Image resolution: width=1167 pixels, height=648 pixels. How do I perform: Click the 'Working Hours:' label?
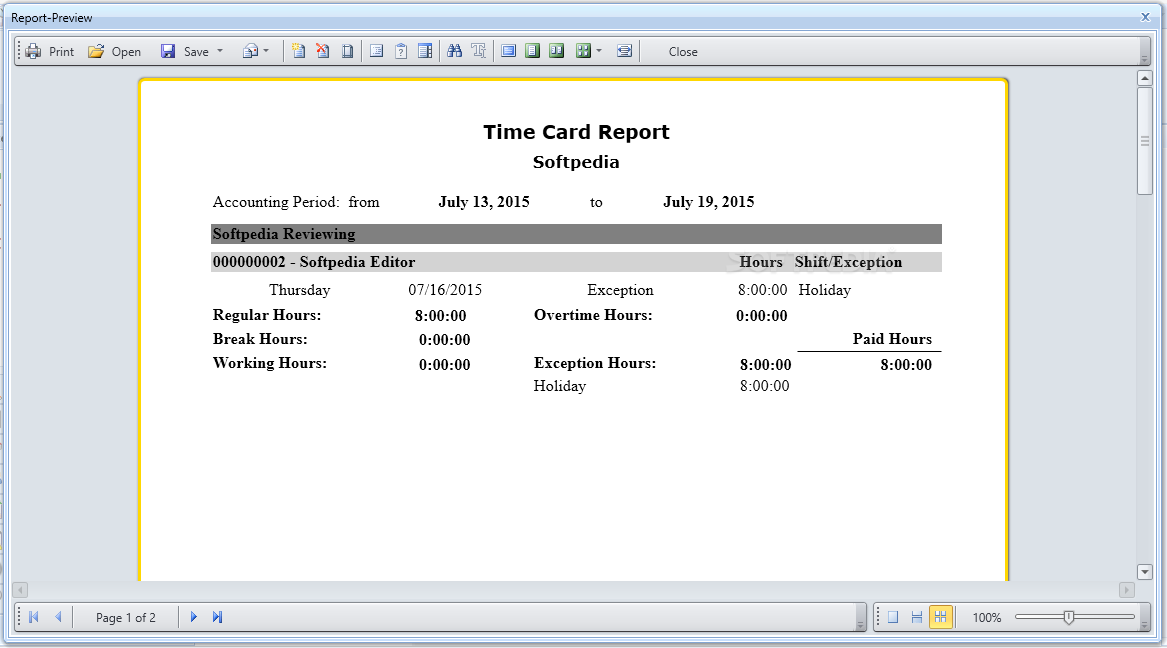pos(269,363)
